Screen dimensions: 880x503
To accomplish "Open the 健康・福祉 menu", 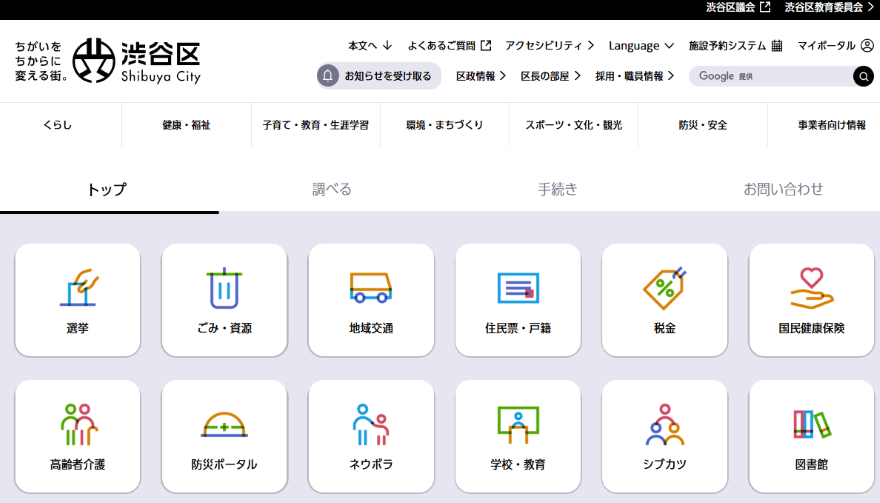I will [186, 125].
